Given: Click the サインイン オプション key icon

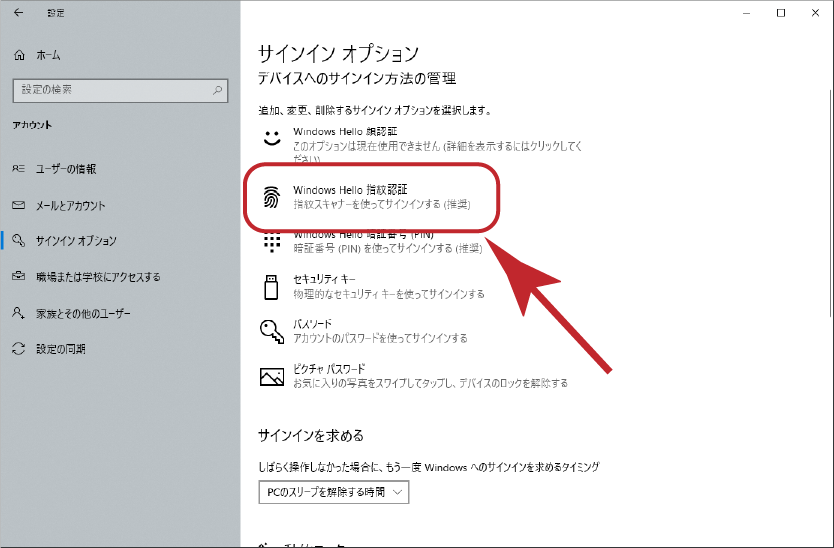Looking at the screenshot, I should click(x=19, y=240).
